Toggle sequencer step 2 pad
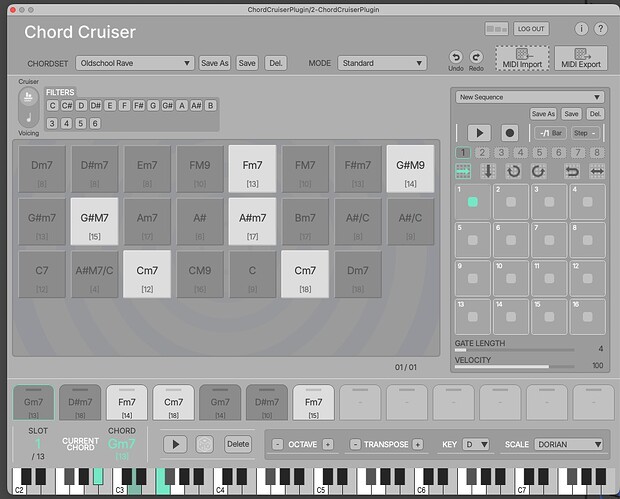 [511, 202]
